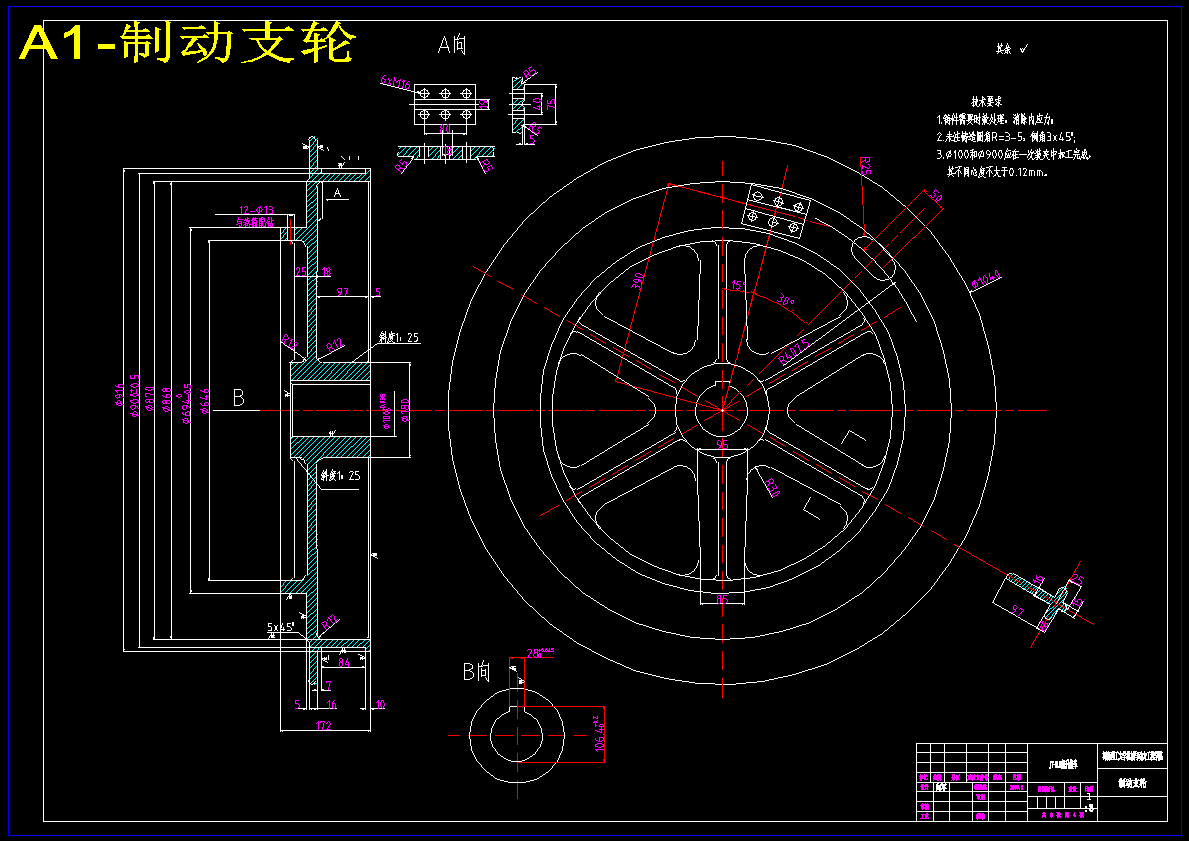Click the '5x45°' chamfer callout
1189x841 pixels.
coord(281,627)
